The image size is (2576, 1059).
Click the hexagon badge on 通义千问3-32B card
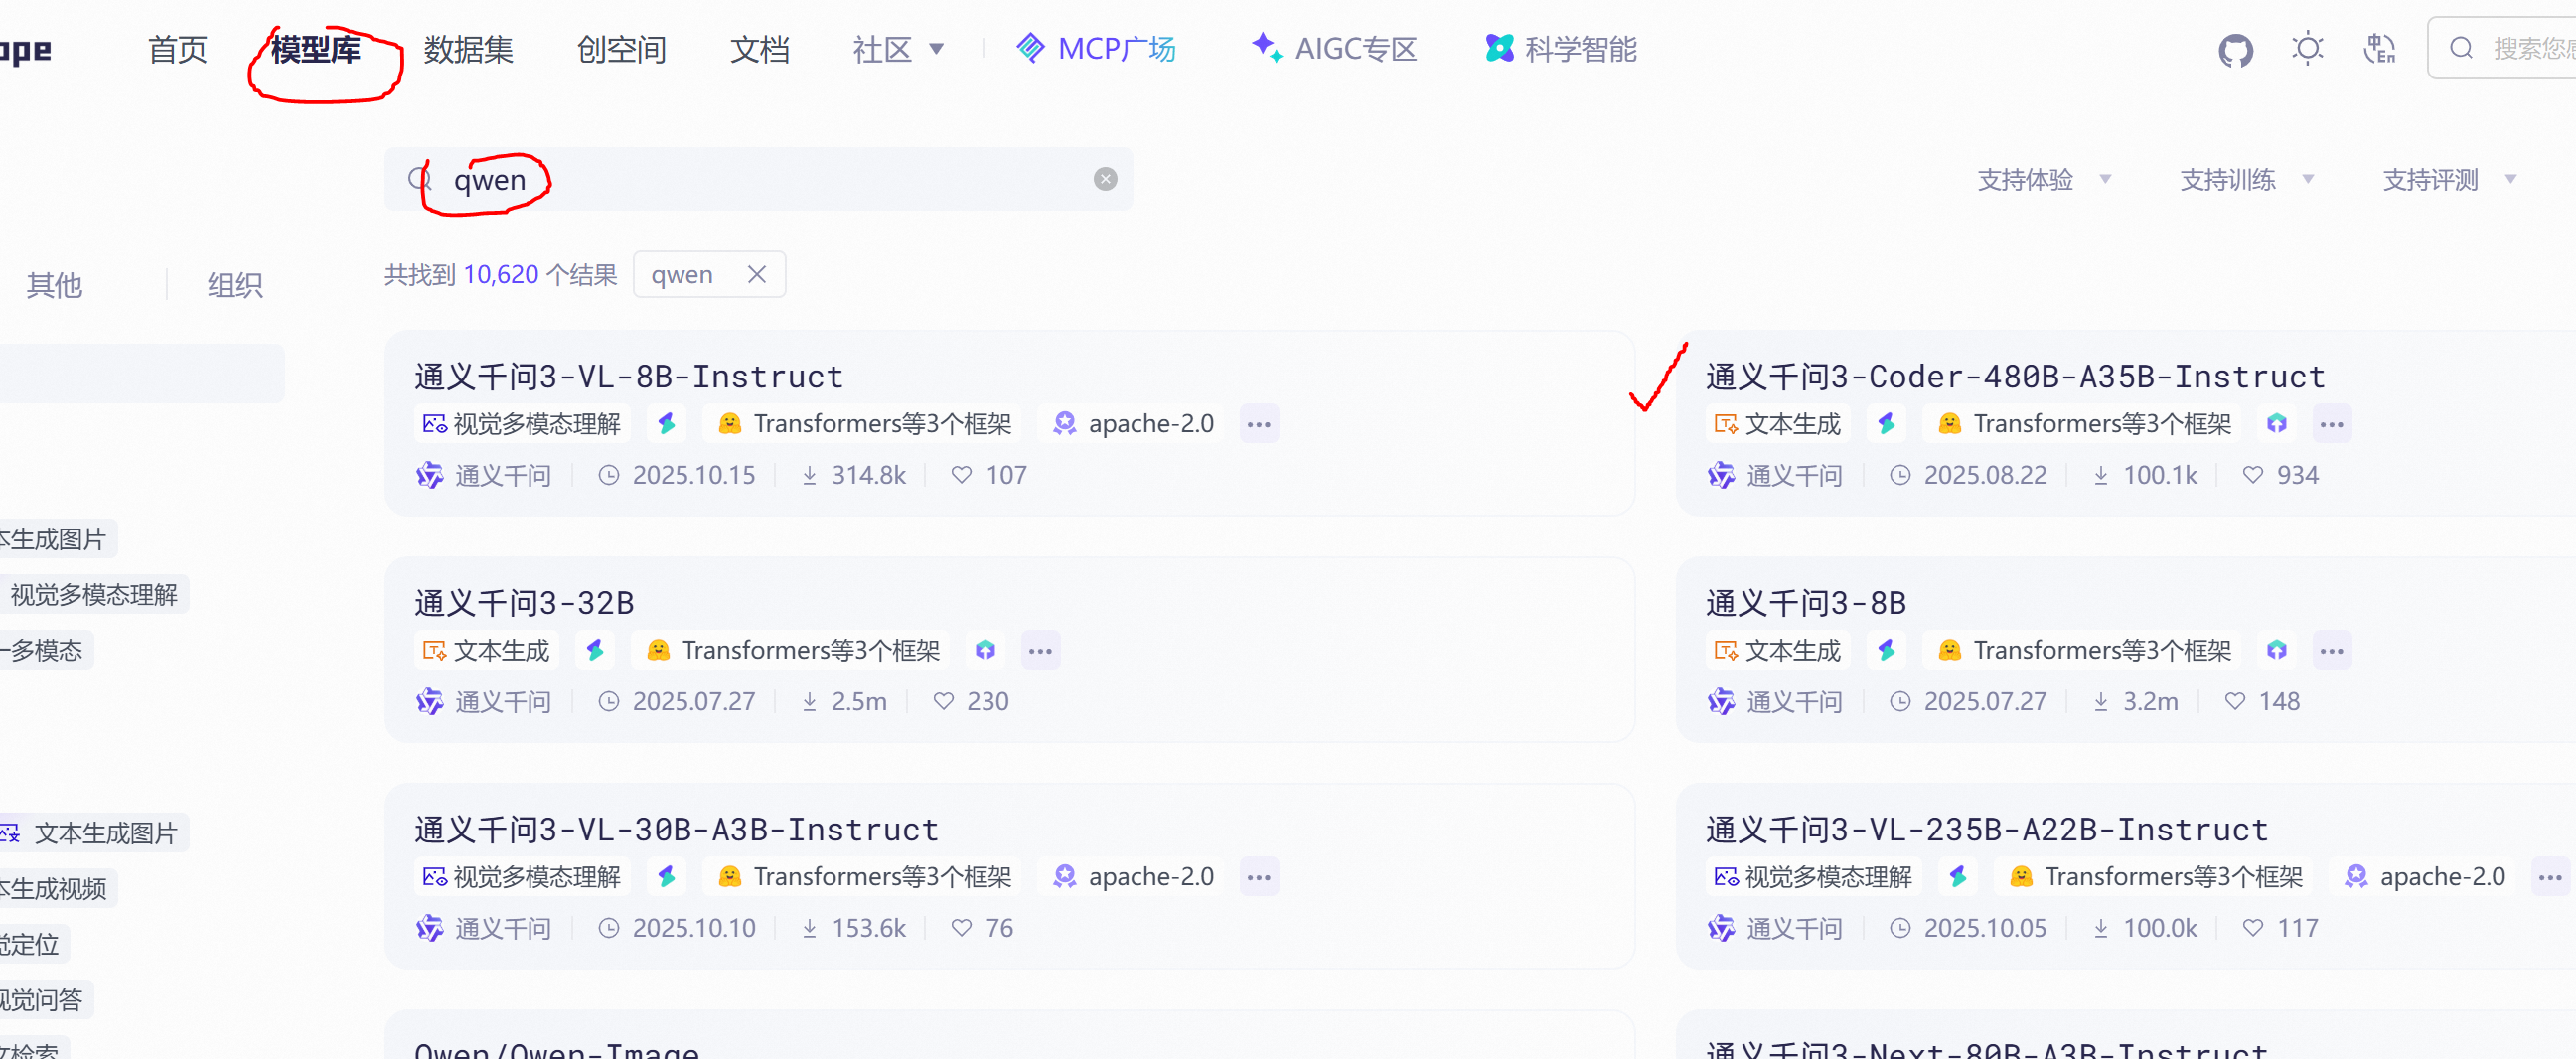[985, 651]
